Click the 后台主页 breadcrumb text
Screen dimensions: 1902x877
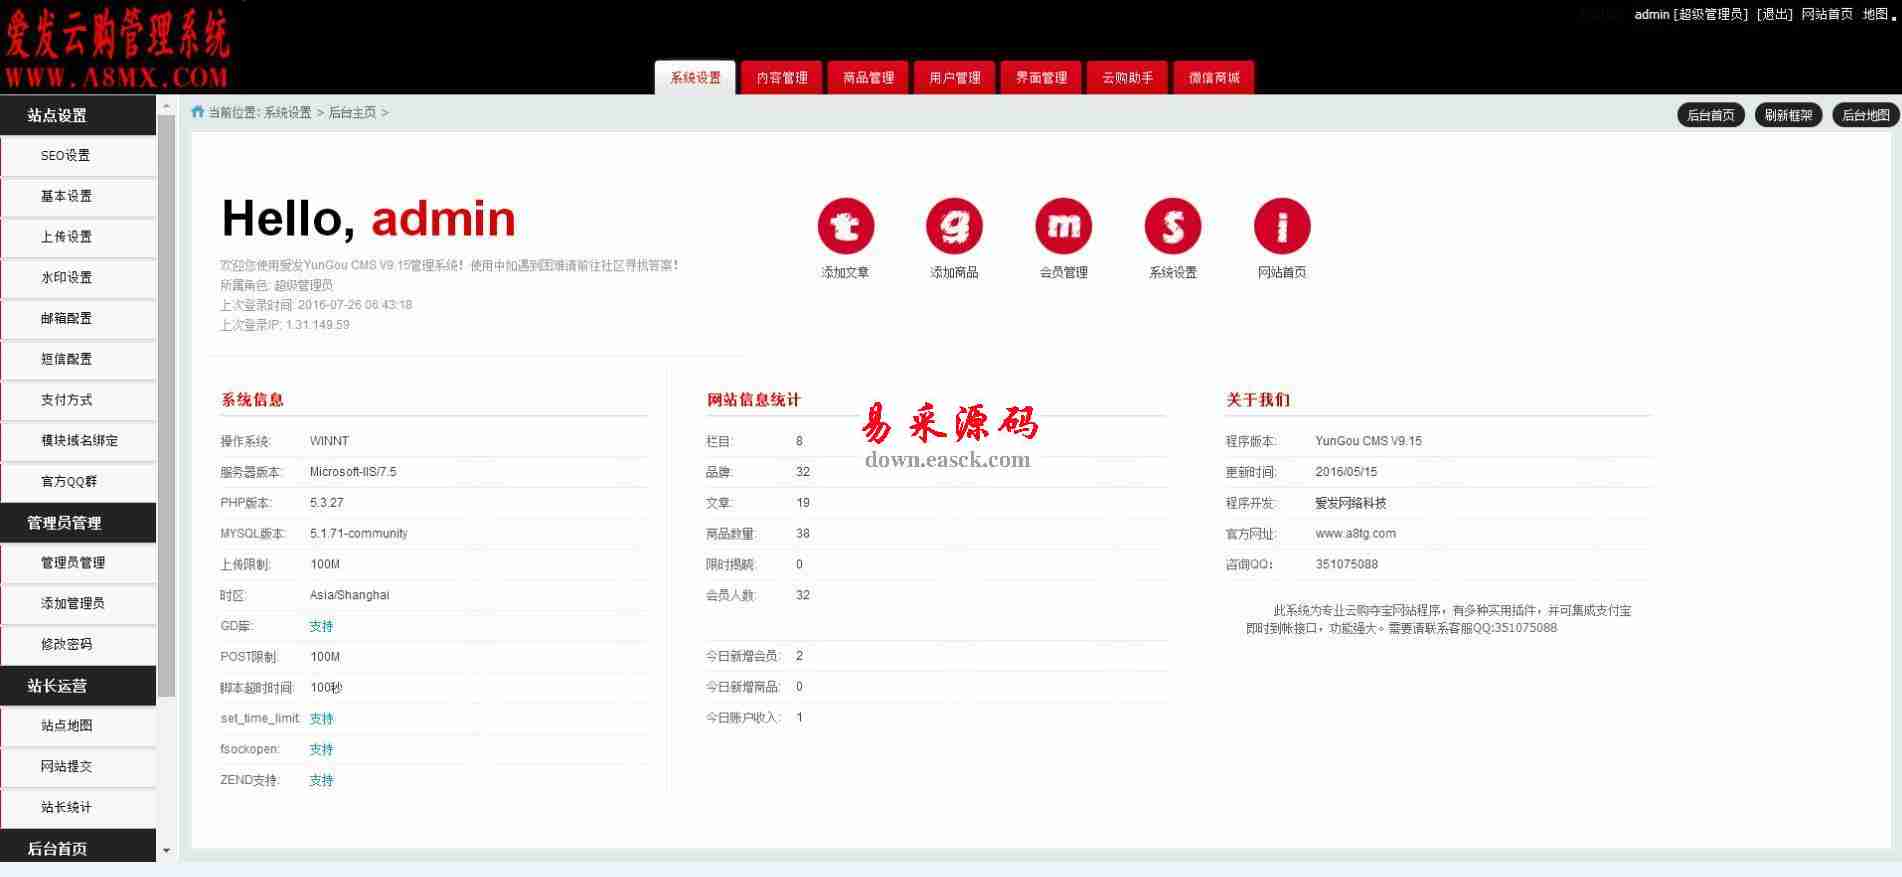point(352,113)
